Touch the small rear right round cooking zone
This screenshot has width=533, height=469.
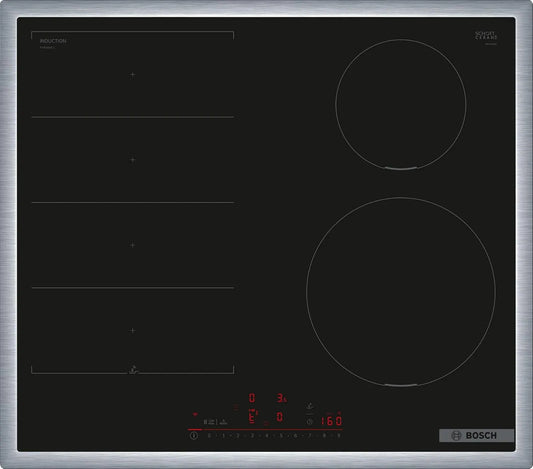[401, 104]
